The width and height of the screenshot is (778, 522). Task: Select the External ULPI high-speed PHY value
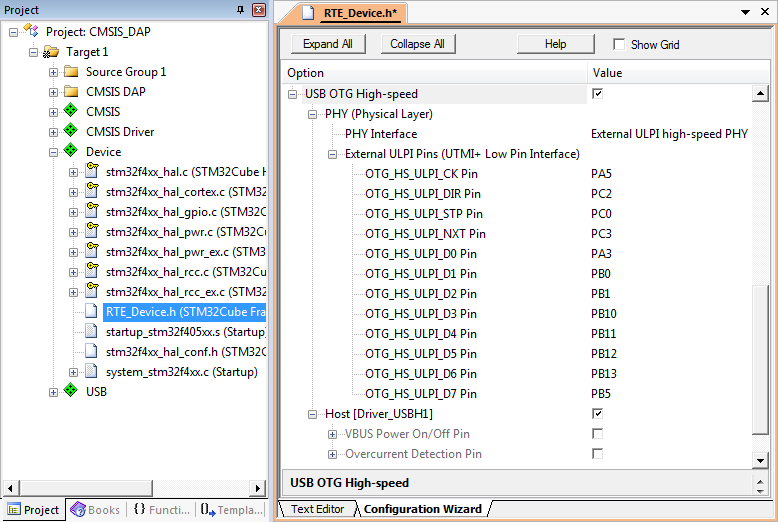[669, 134]
